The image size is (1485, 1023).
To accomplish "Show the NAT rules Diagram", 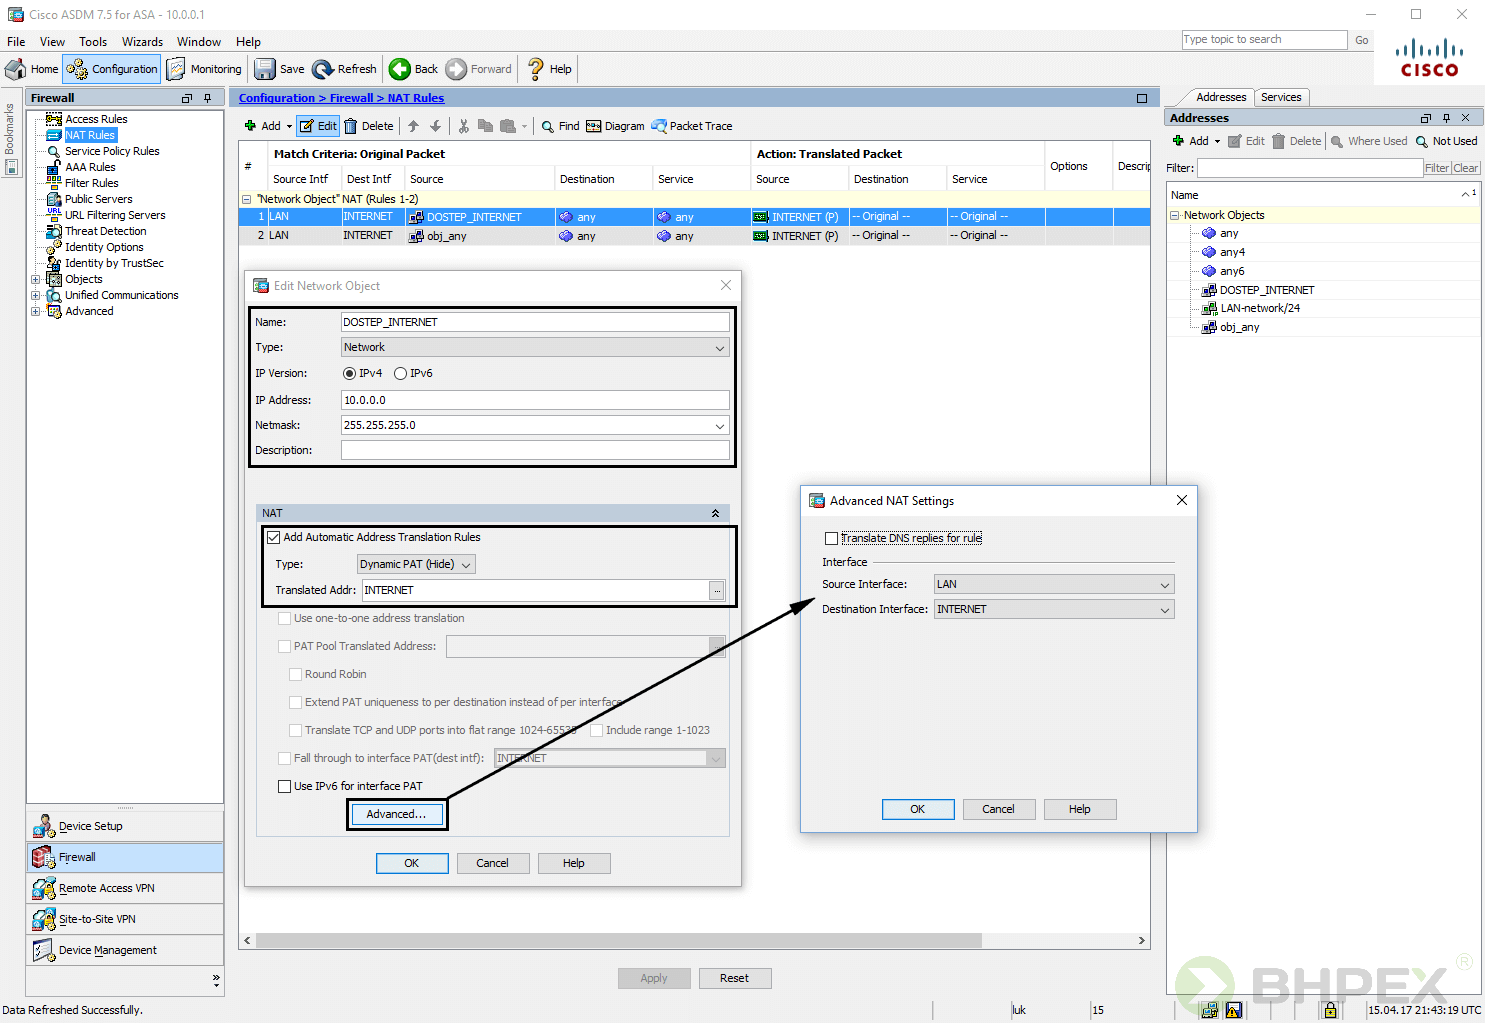I will pos(615,126).
